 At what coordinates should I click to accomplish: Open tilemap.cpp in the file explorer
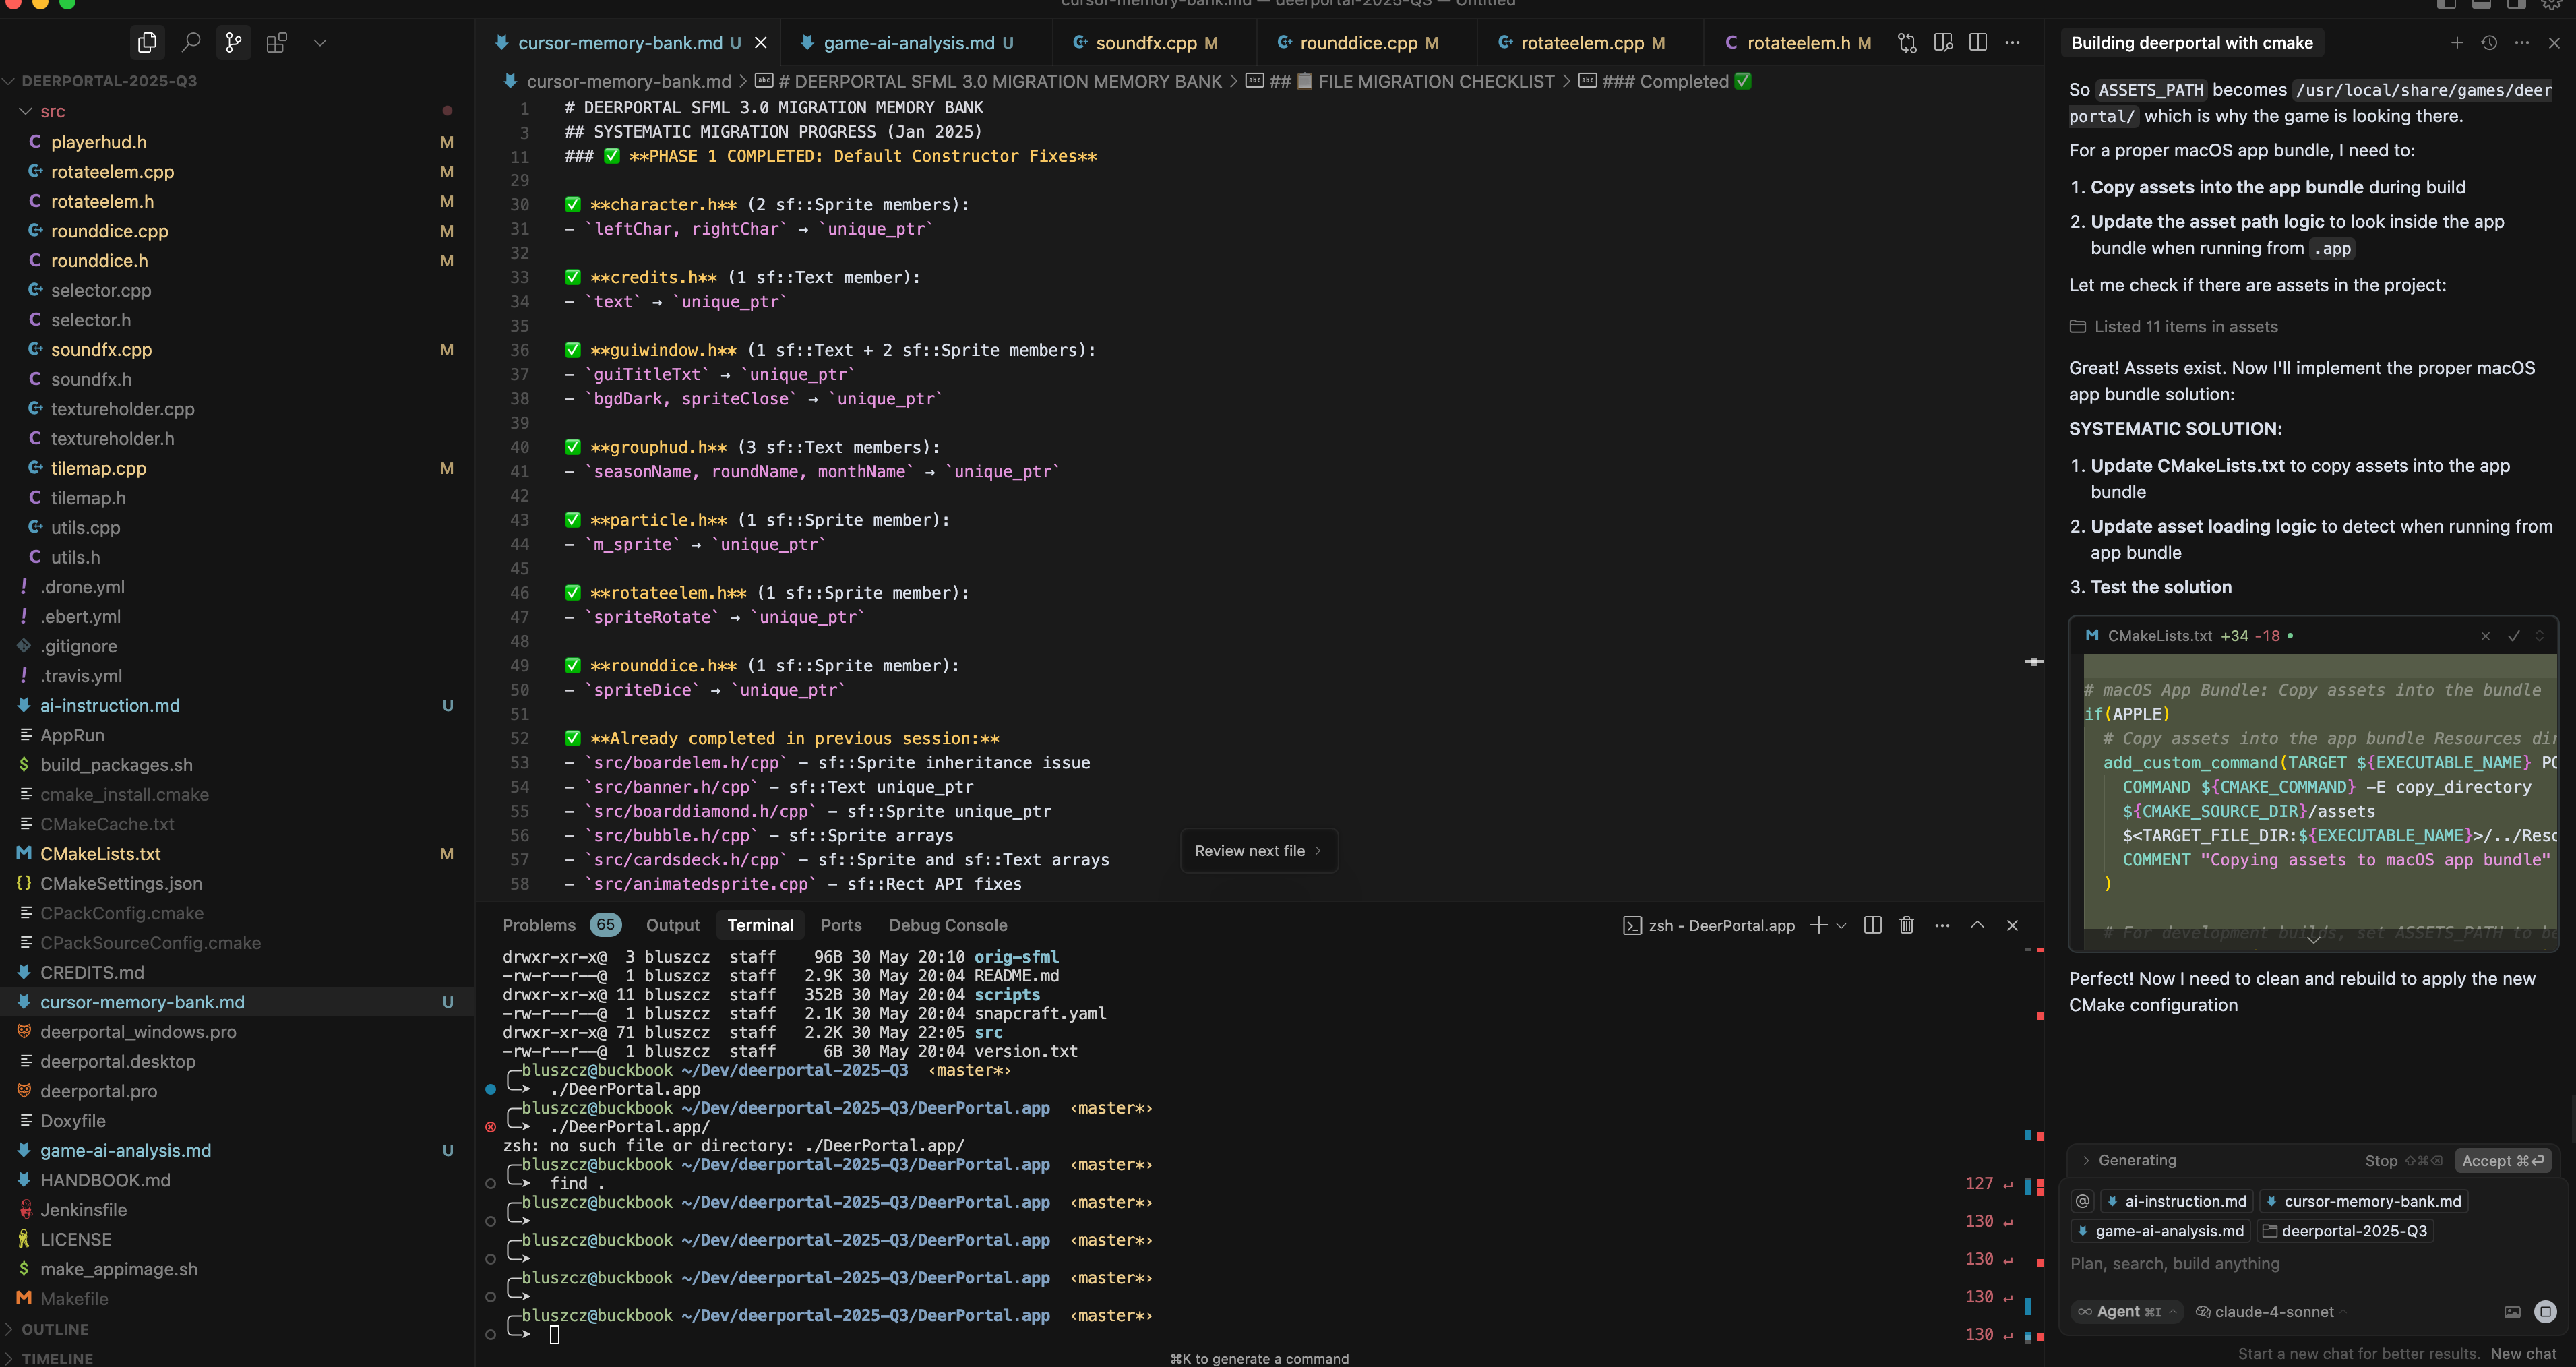pos(237,468)
